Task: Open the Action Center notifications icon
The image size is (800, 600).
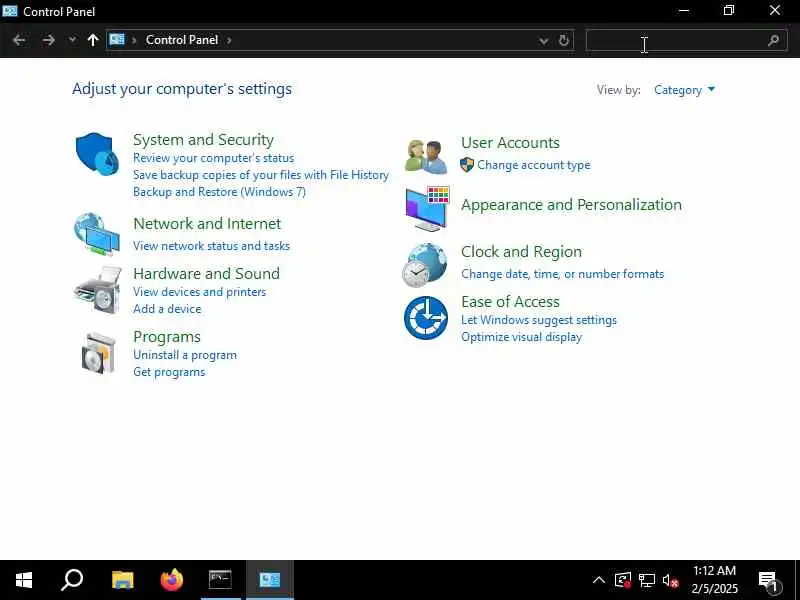Action: pos(768,581)
